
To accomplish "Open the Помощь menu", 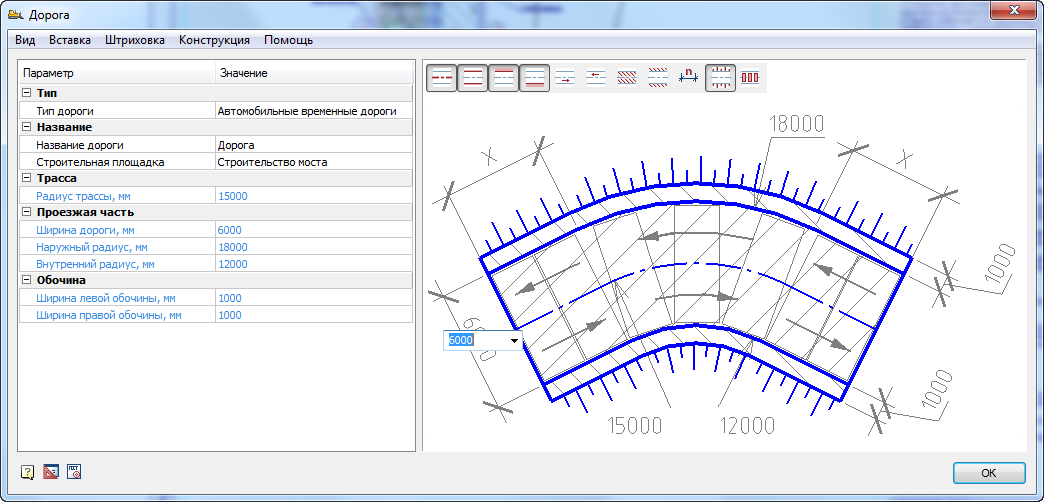I will click(288, 40).
